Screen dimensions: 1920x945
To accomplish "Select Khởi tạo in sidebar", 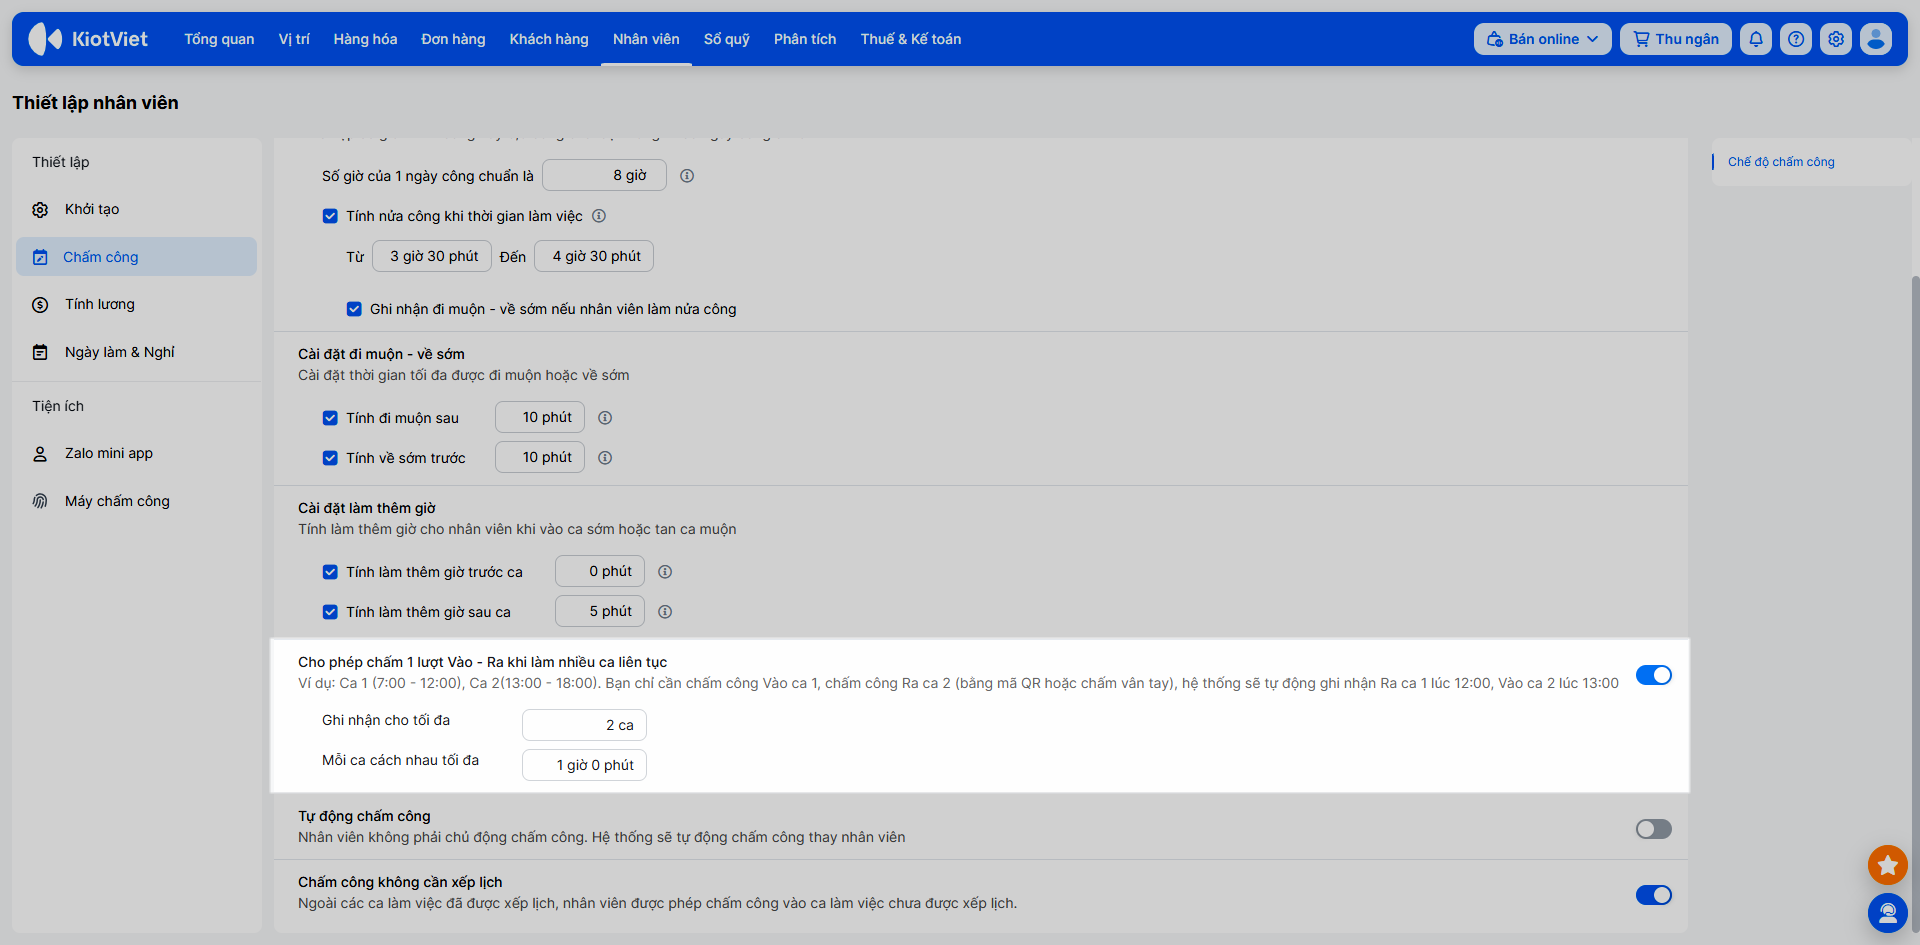I will (136, 209).
